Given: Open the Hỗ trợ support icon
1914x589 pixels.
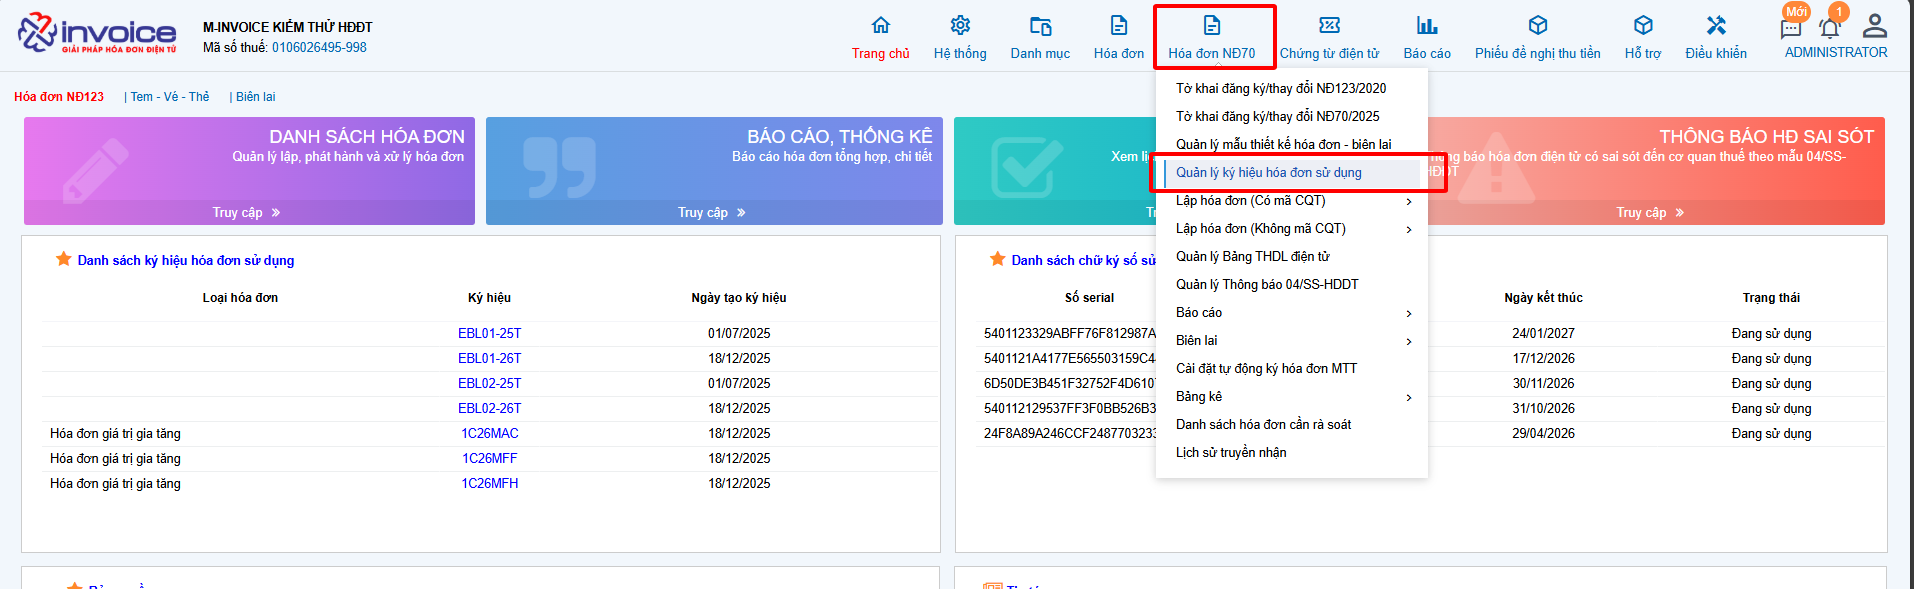Looking at the screenshot, I should tap(1643, 26).
